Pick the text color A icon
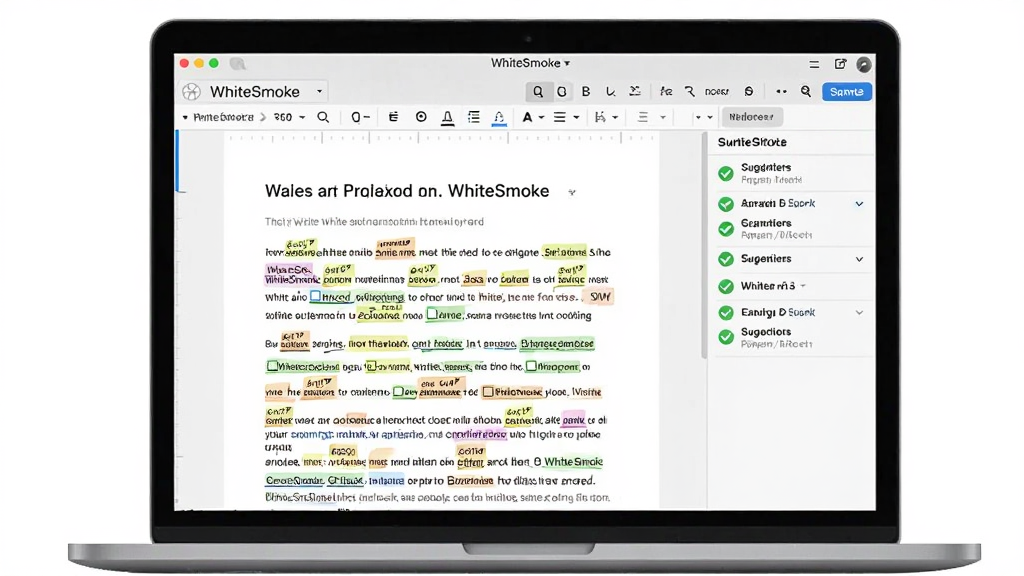1024x576 pixels. (527, 118)
